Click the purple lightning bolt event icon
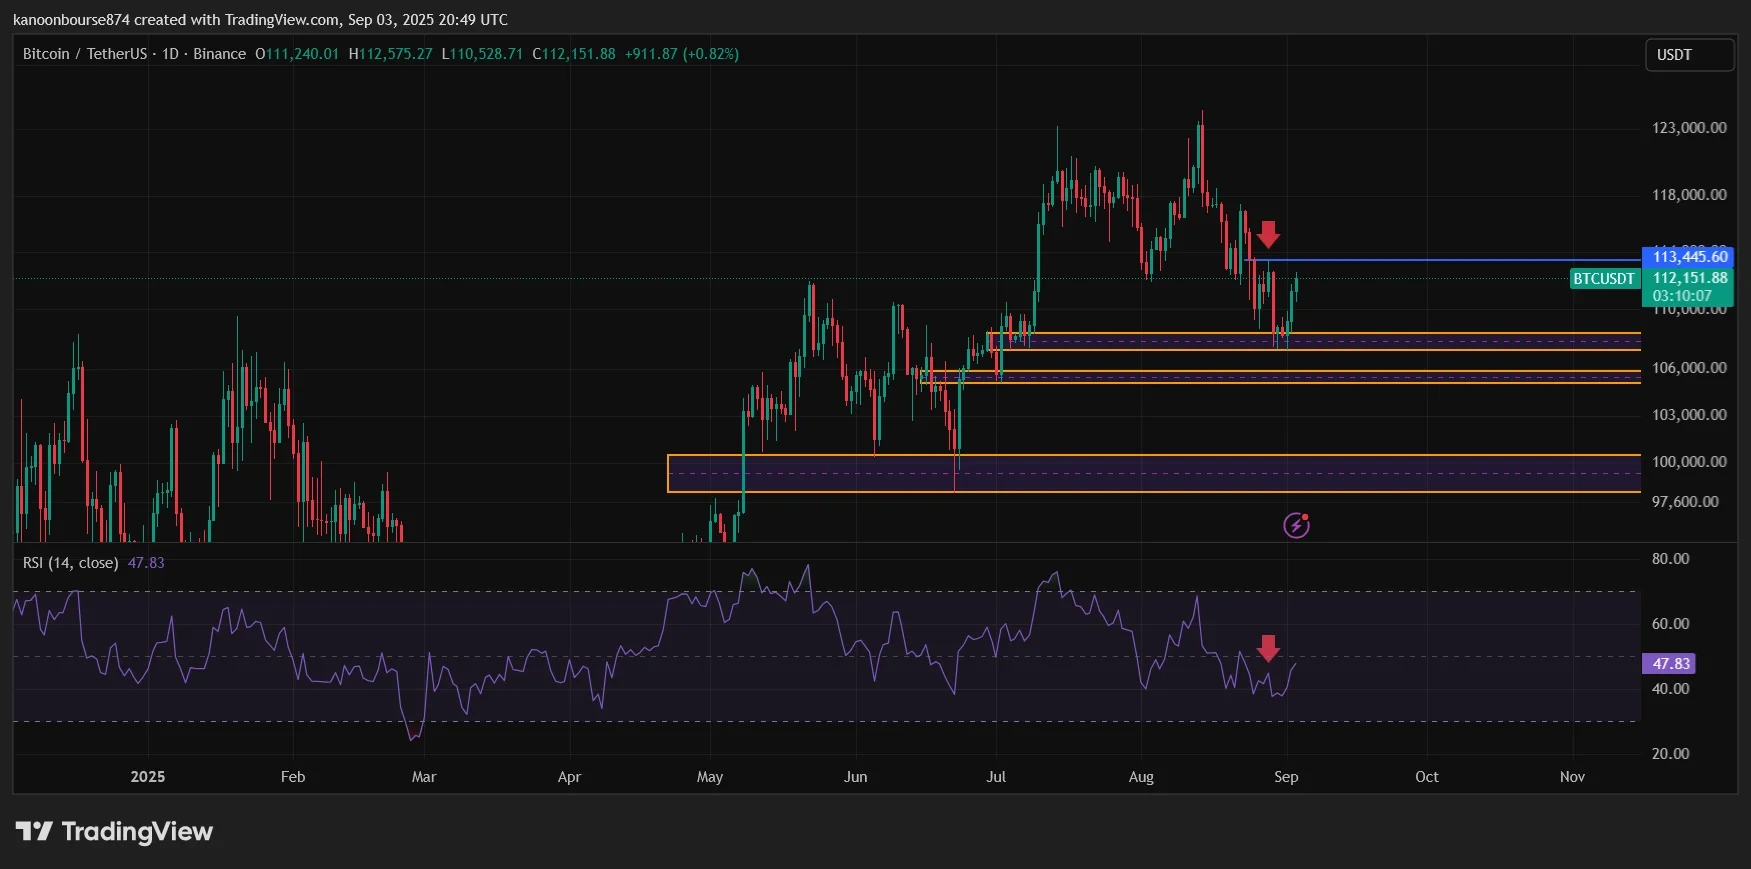The width and height of the screenshot is (1751, 869). tap(1296, 525)
